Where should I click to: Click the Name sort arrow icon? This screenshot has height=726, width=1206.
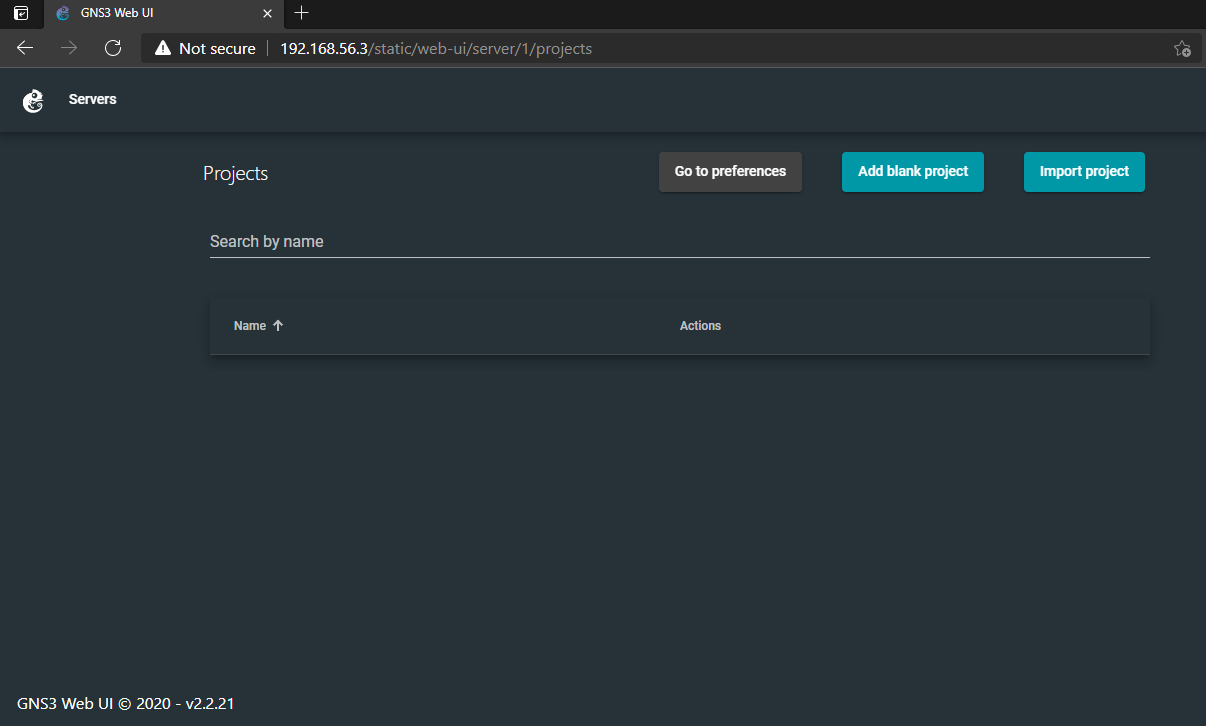[x=278, y=326]
